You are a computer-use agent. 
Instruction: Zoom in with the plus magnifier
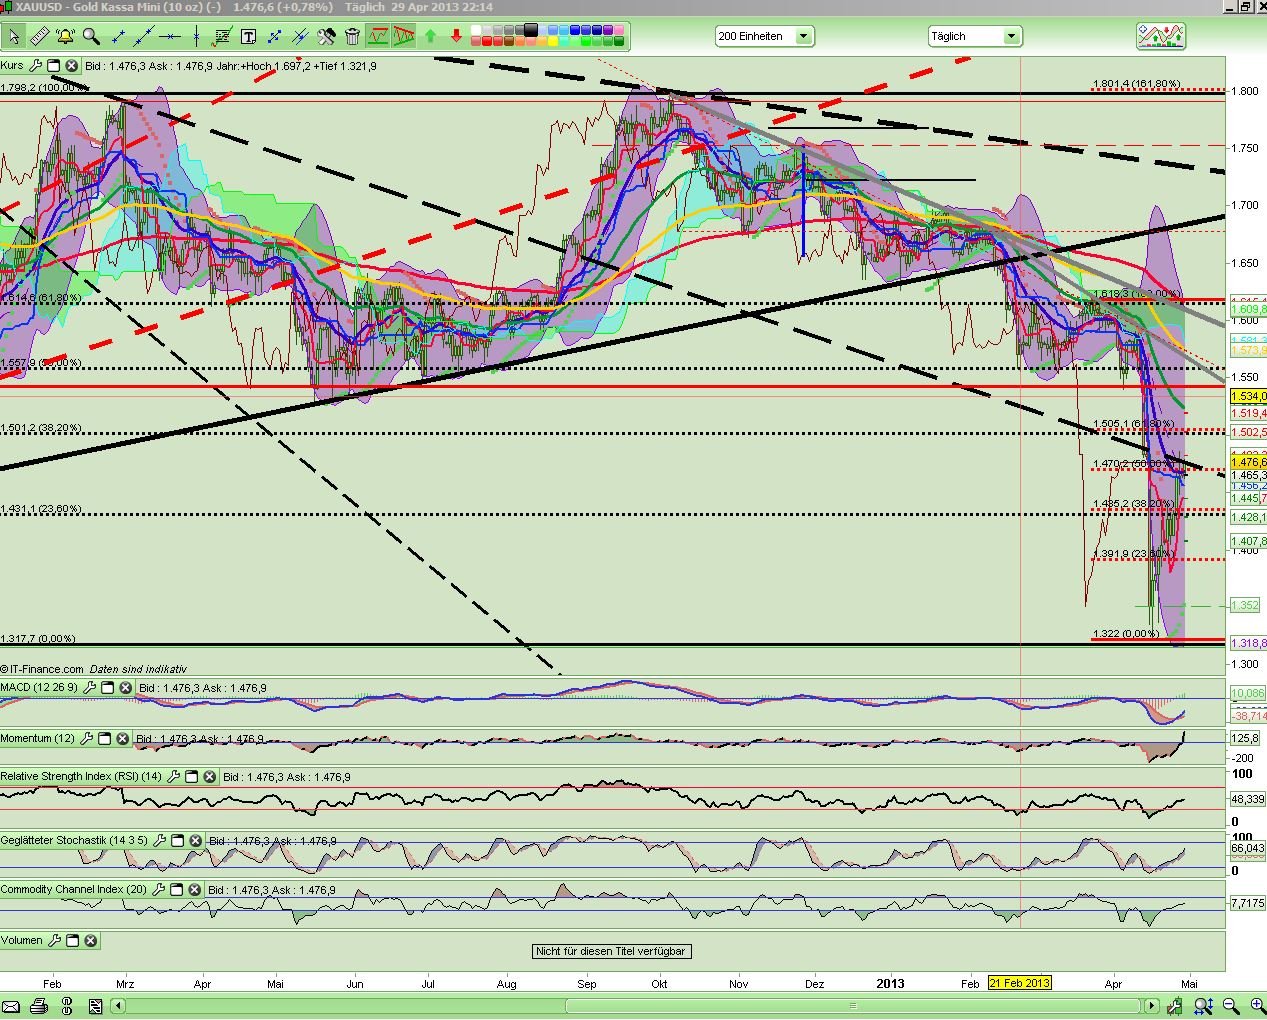click(x=1257, y=1007)
